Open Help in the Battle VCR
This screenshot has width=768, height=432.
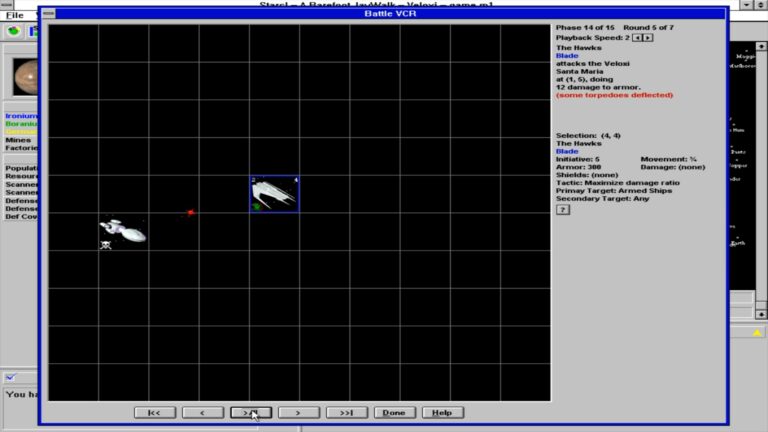tap(442, 412)
